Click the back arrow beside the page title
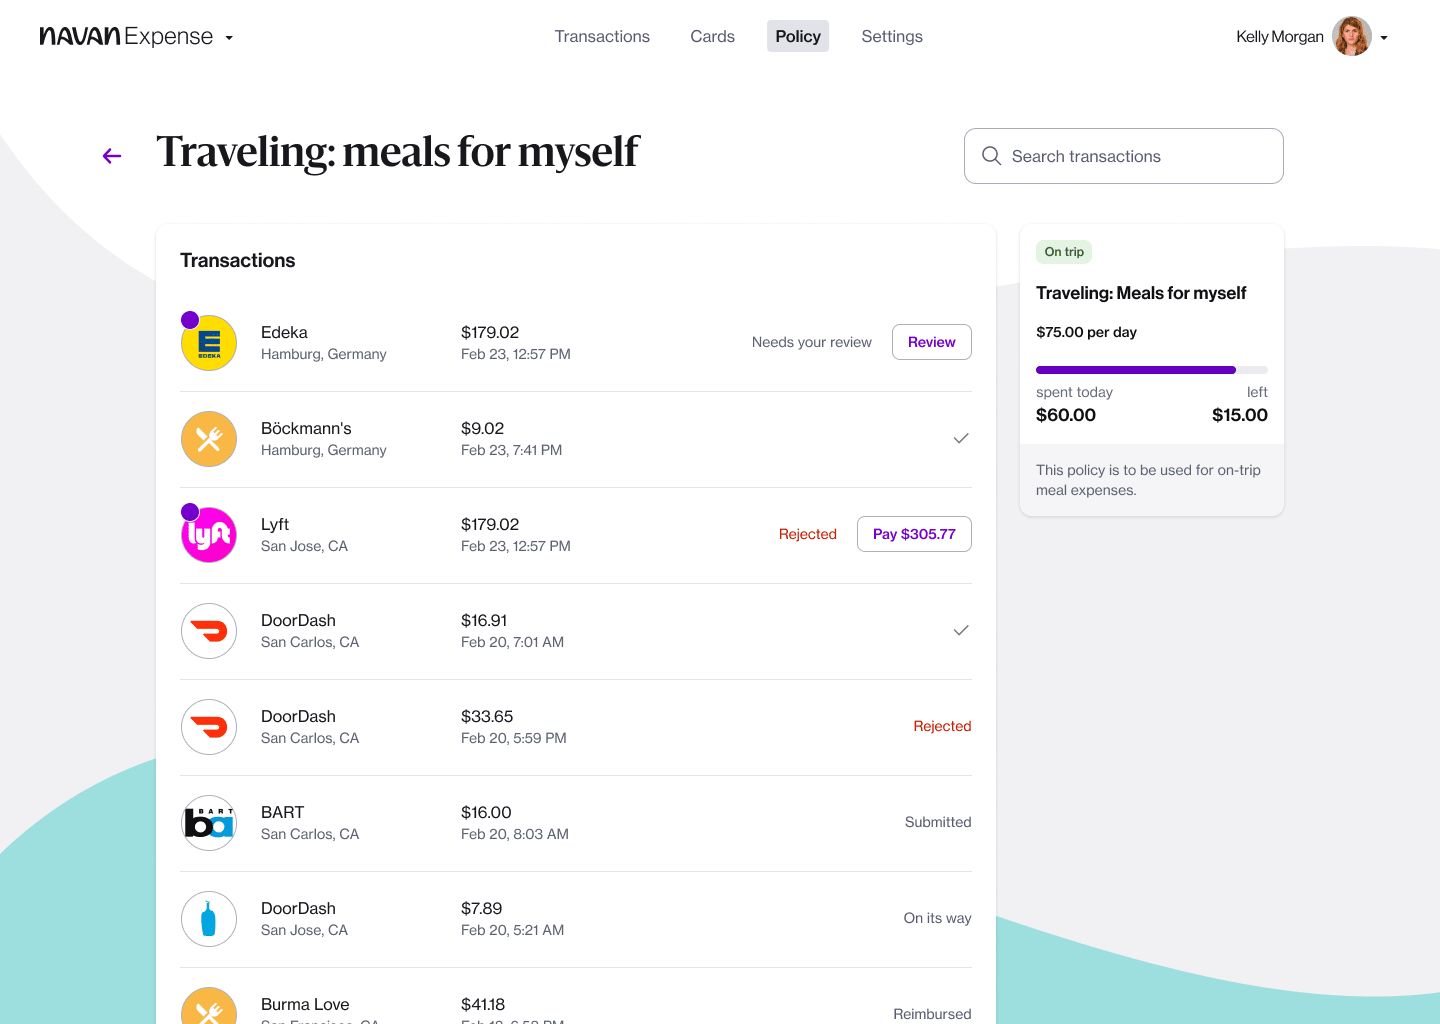 (112, 156)
